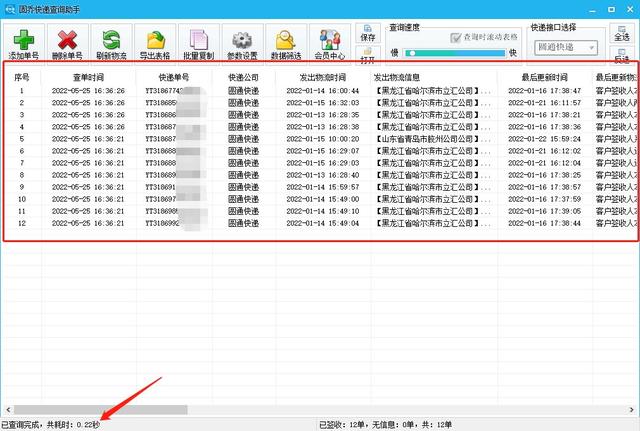640x431 pixels.
Task: Open 参数设置 gear settings icon
Action: (242, 40)
